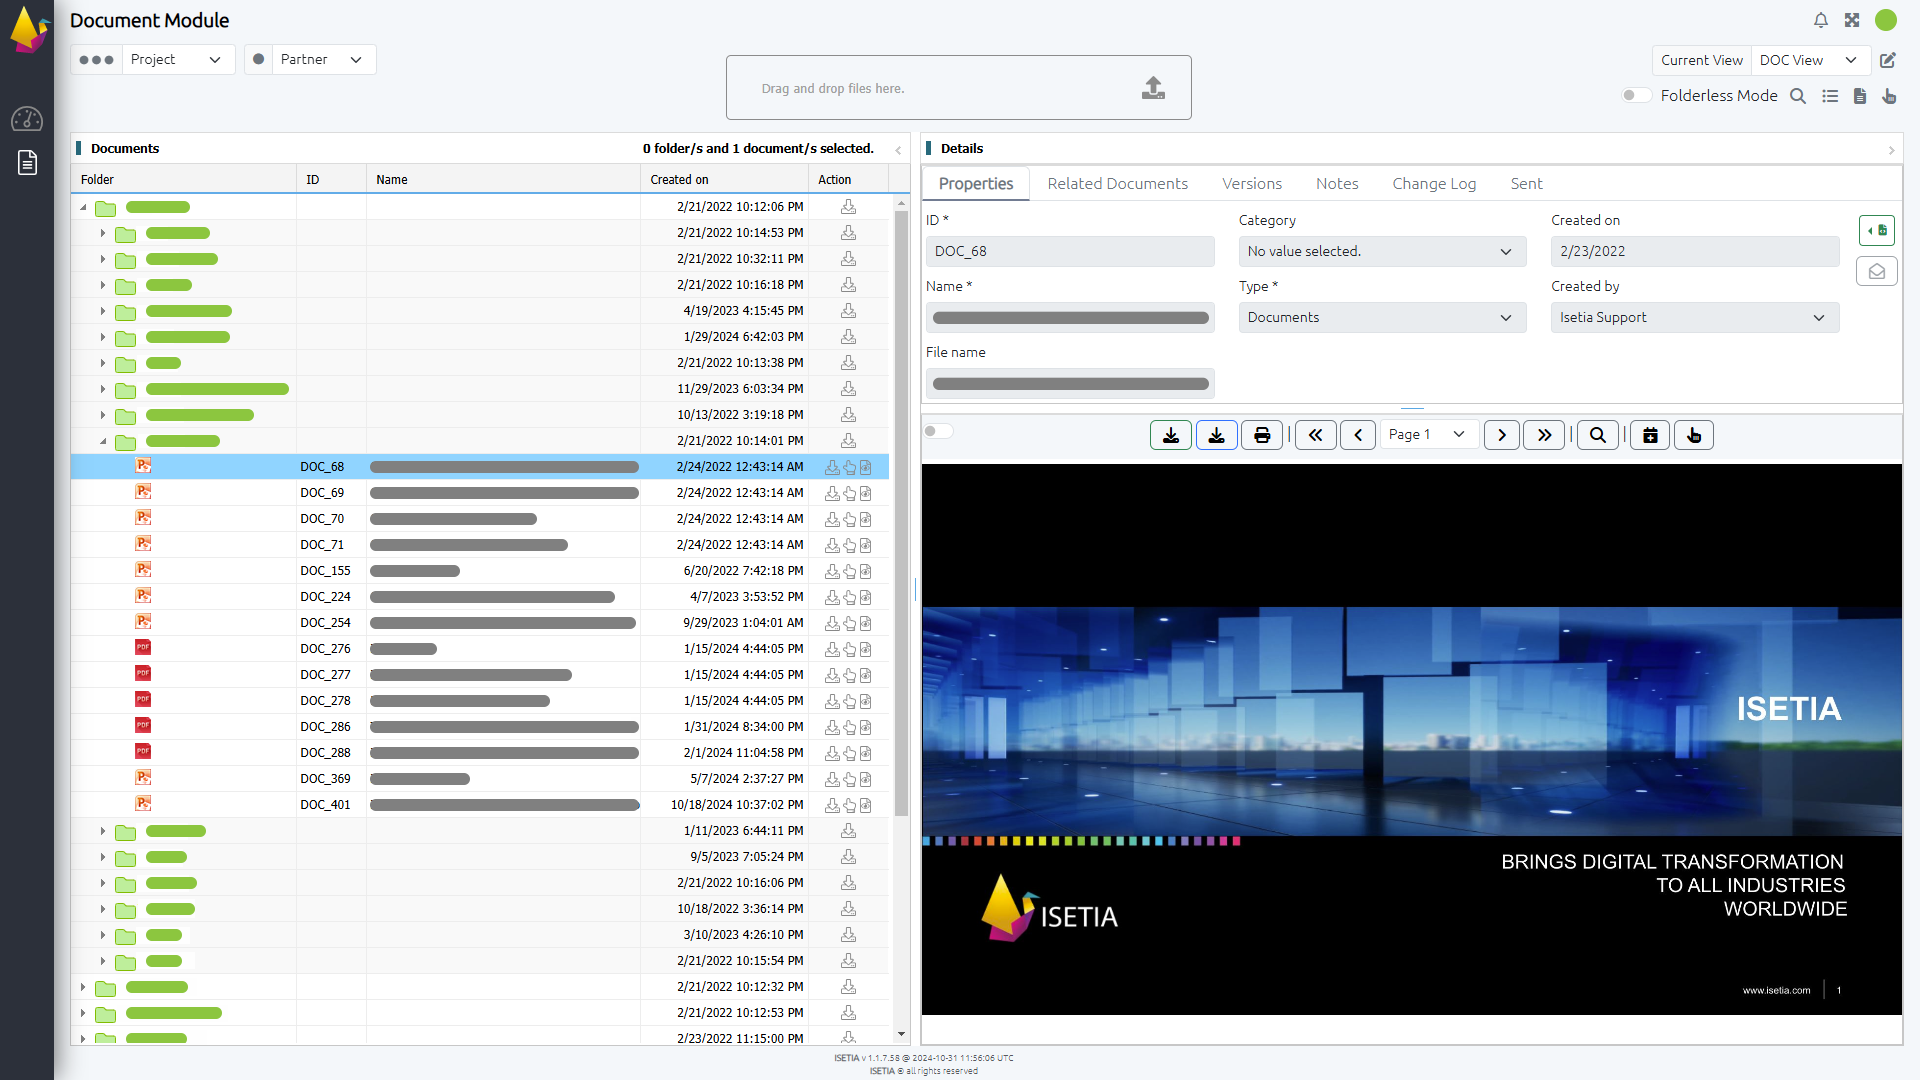Click the drag and drop upload area
Viewport: 1920px width, 1080px height.
(x=958, y=88)
